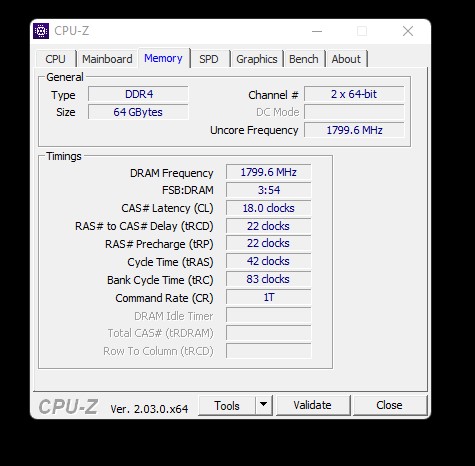Click the FSB:DRAM 3:54 value
Screen dimensions: 475x466
click(x=269, y=190)
